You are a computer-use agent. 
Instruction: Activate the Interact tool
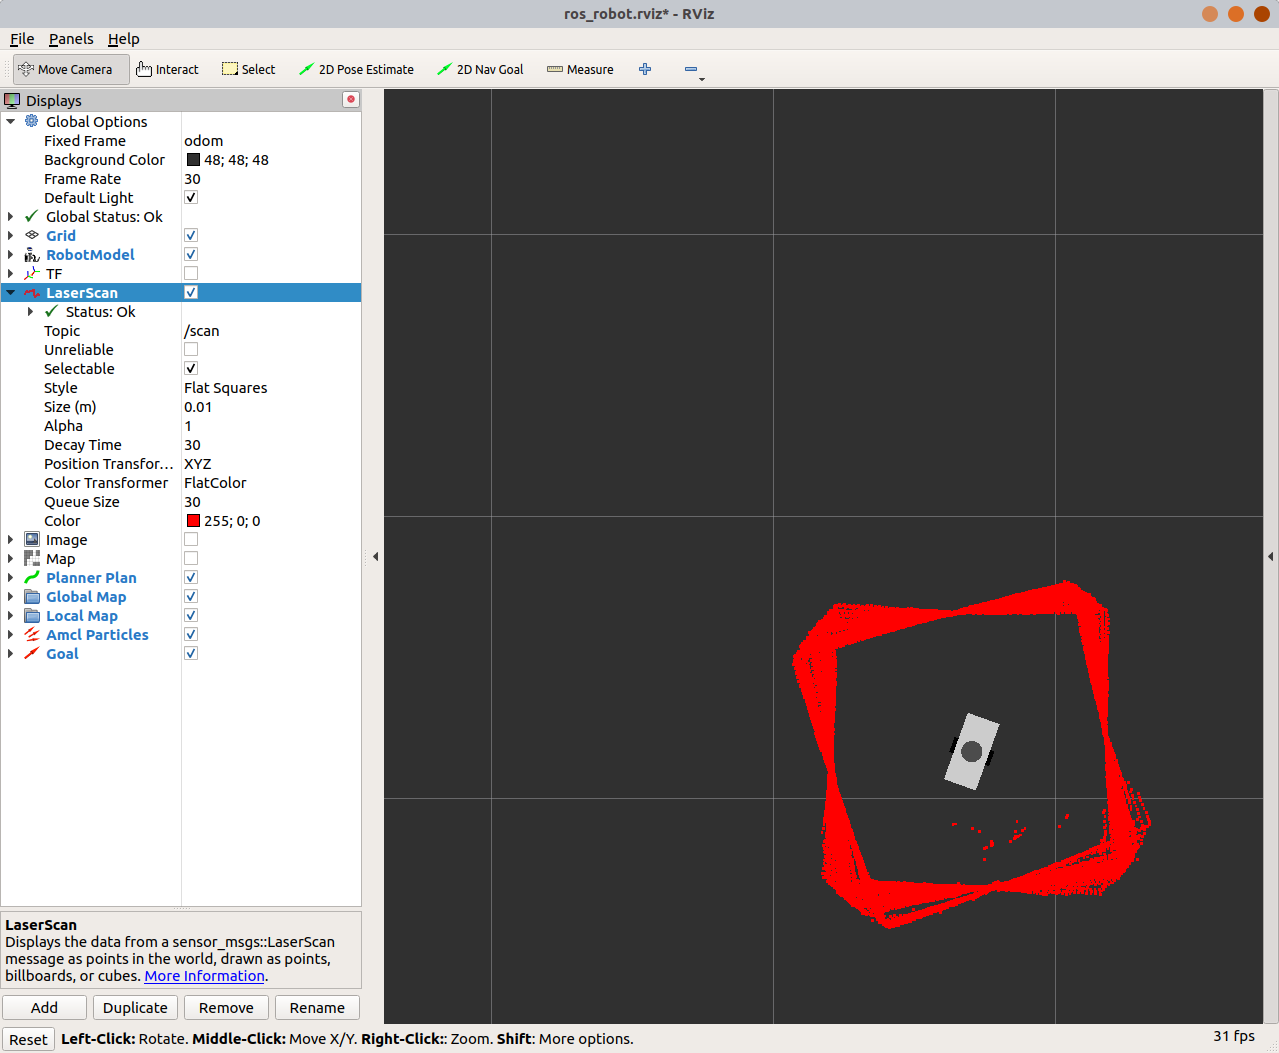coord(167,69)
